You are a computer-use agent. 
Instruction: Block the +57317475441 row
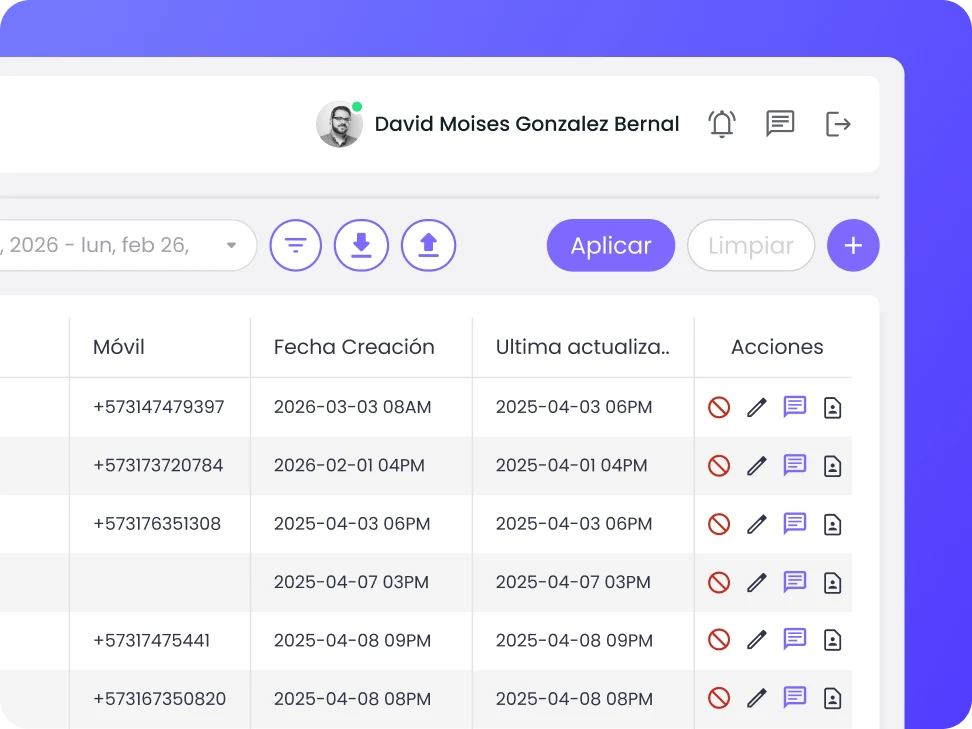coord(719,640)
